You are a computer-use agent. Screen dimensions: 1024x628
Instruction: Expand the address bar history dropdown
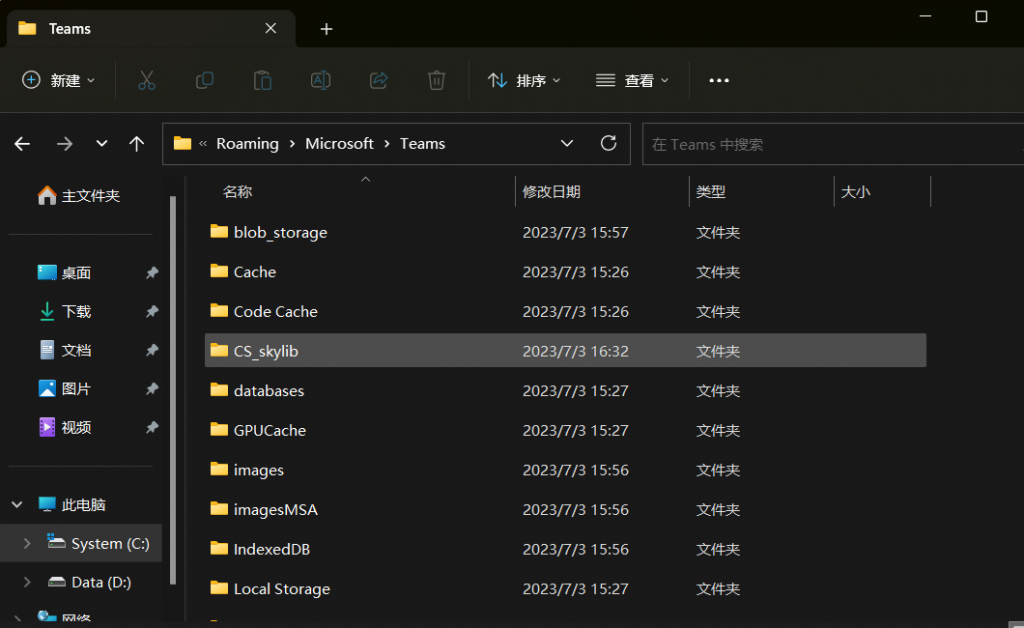coord(567,144)
